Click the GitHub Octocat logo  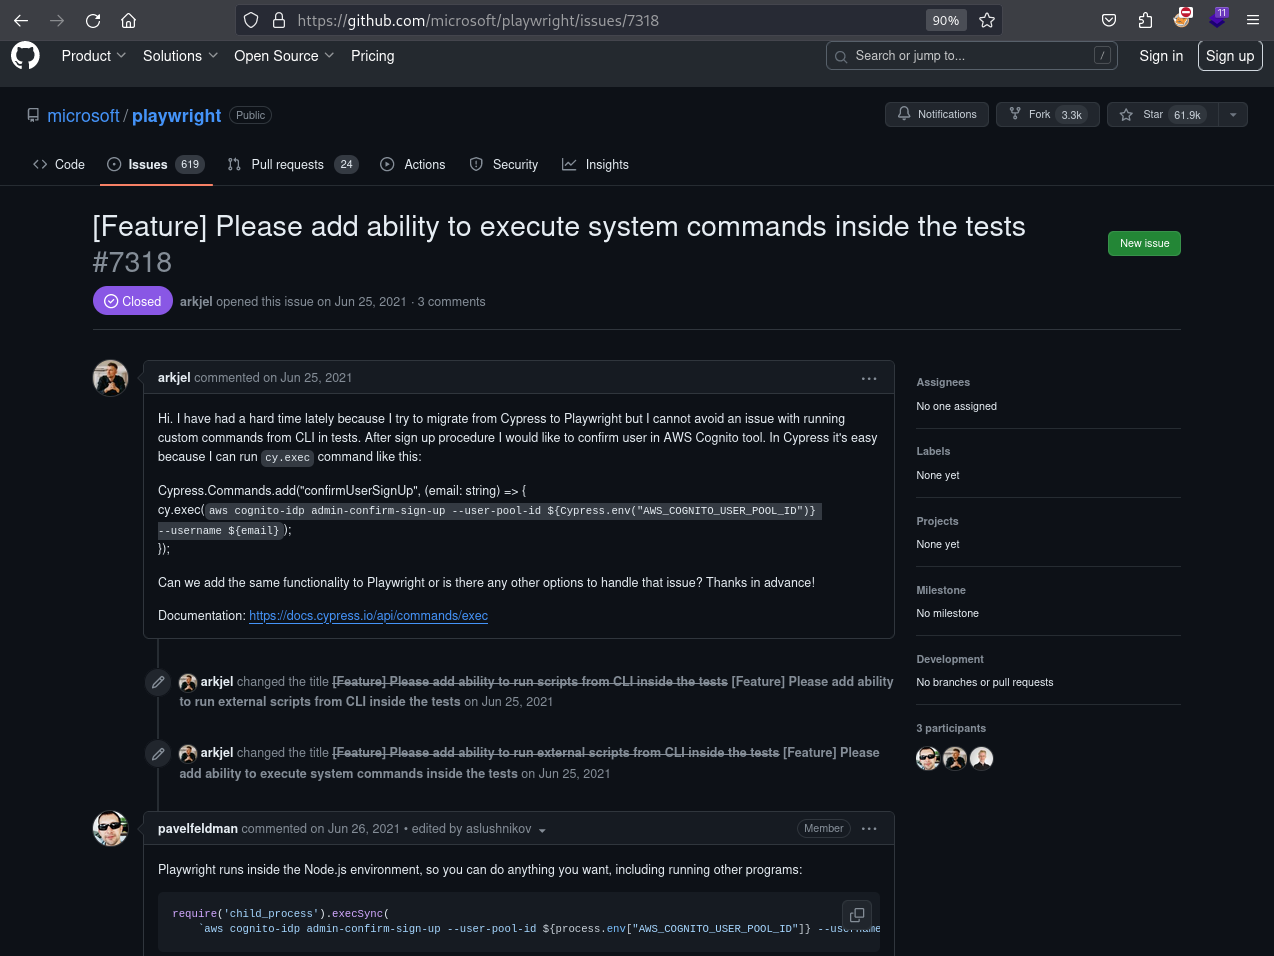pyautogui.click(x=25, y=56)
